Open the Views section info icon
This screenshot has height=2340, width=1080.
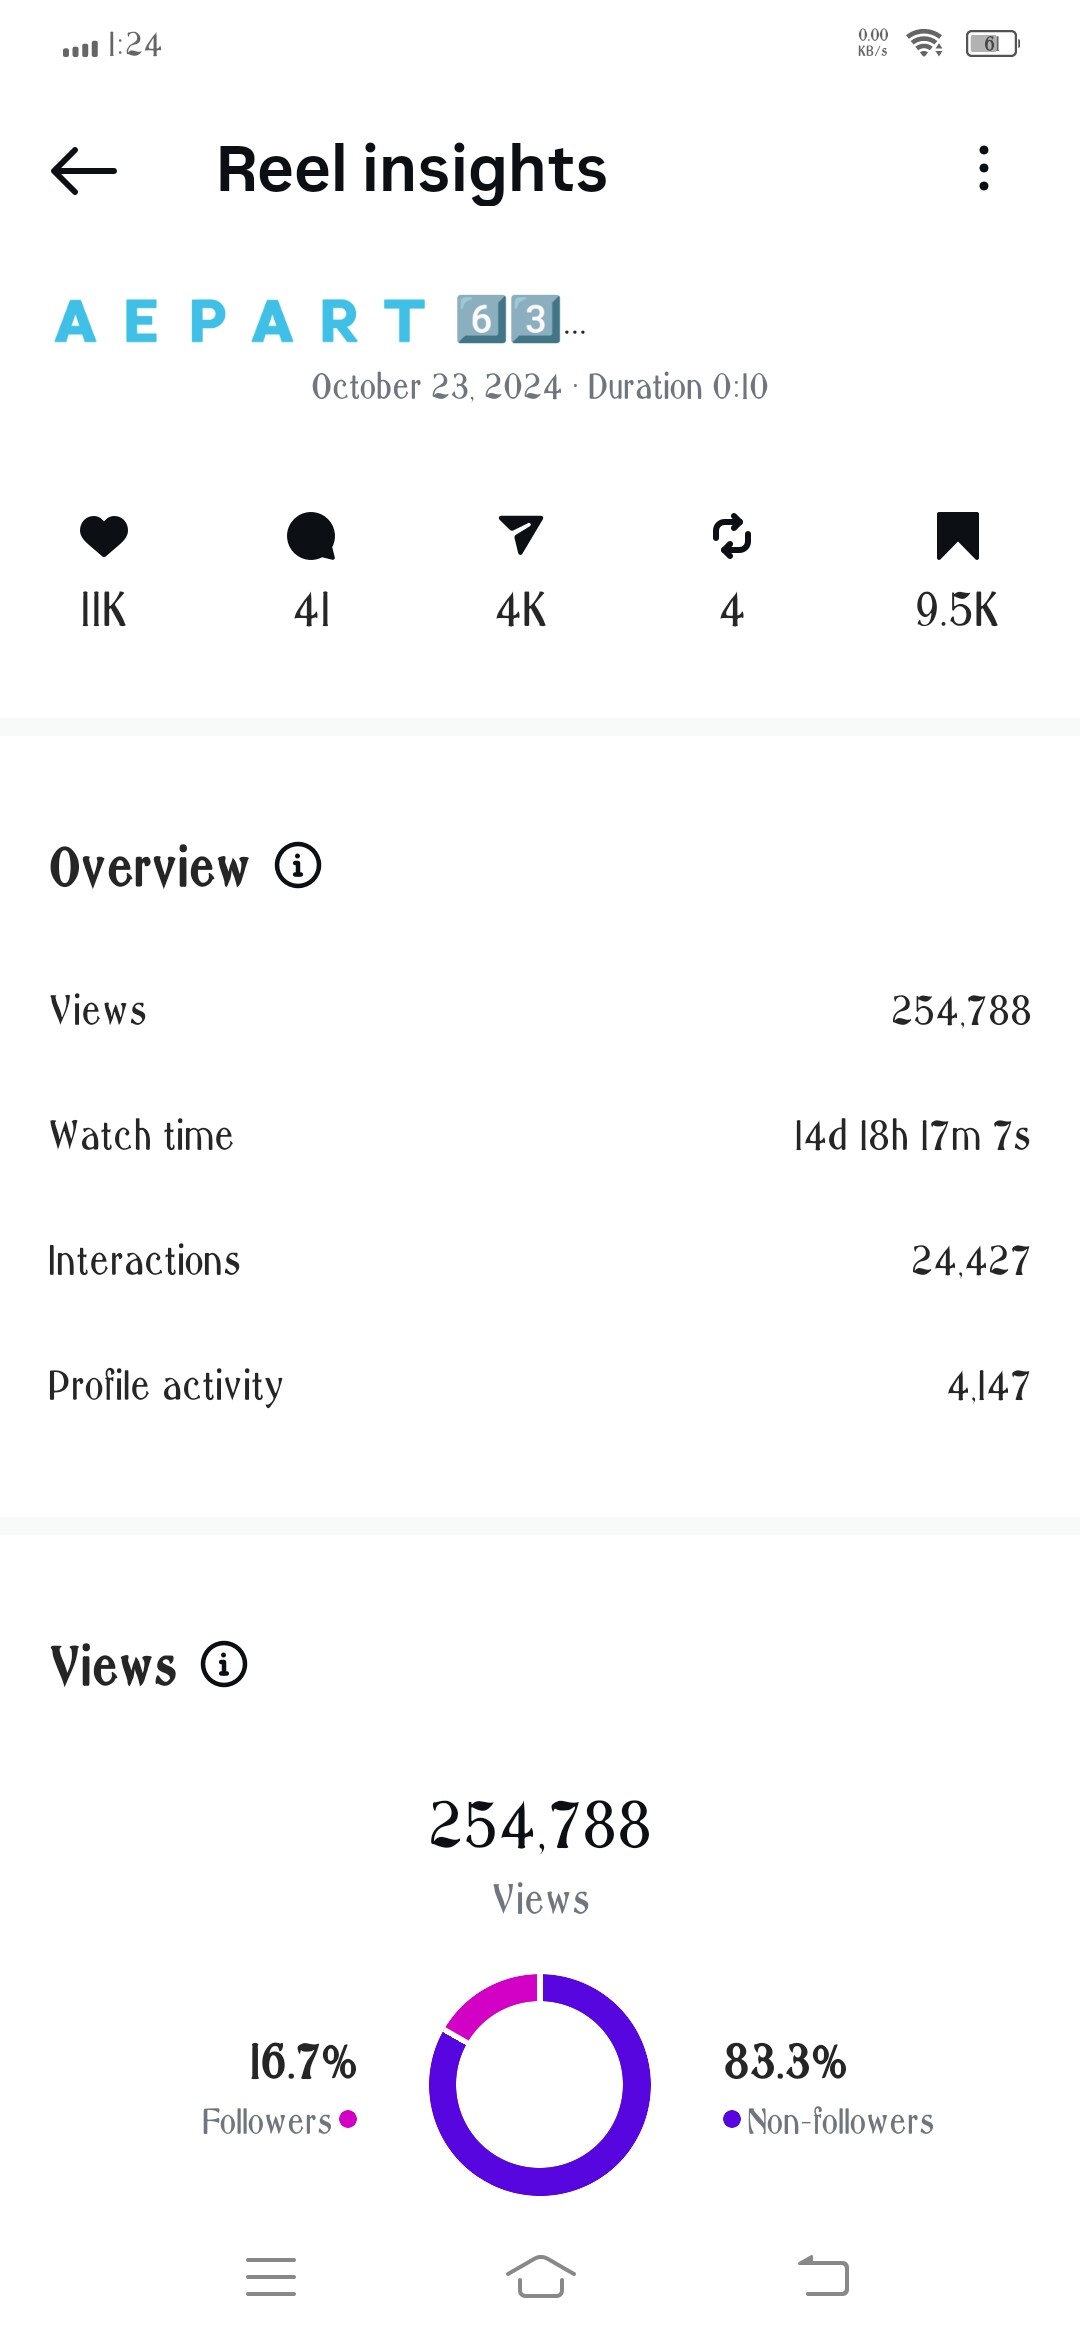click(x=224, y=1665)
